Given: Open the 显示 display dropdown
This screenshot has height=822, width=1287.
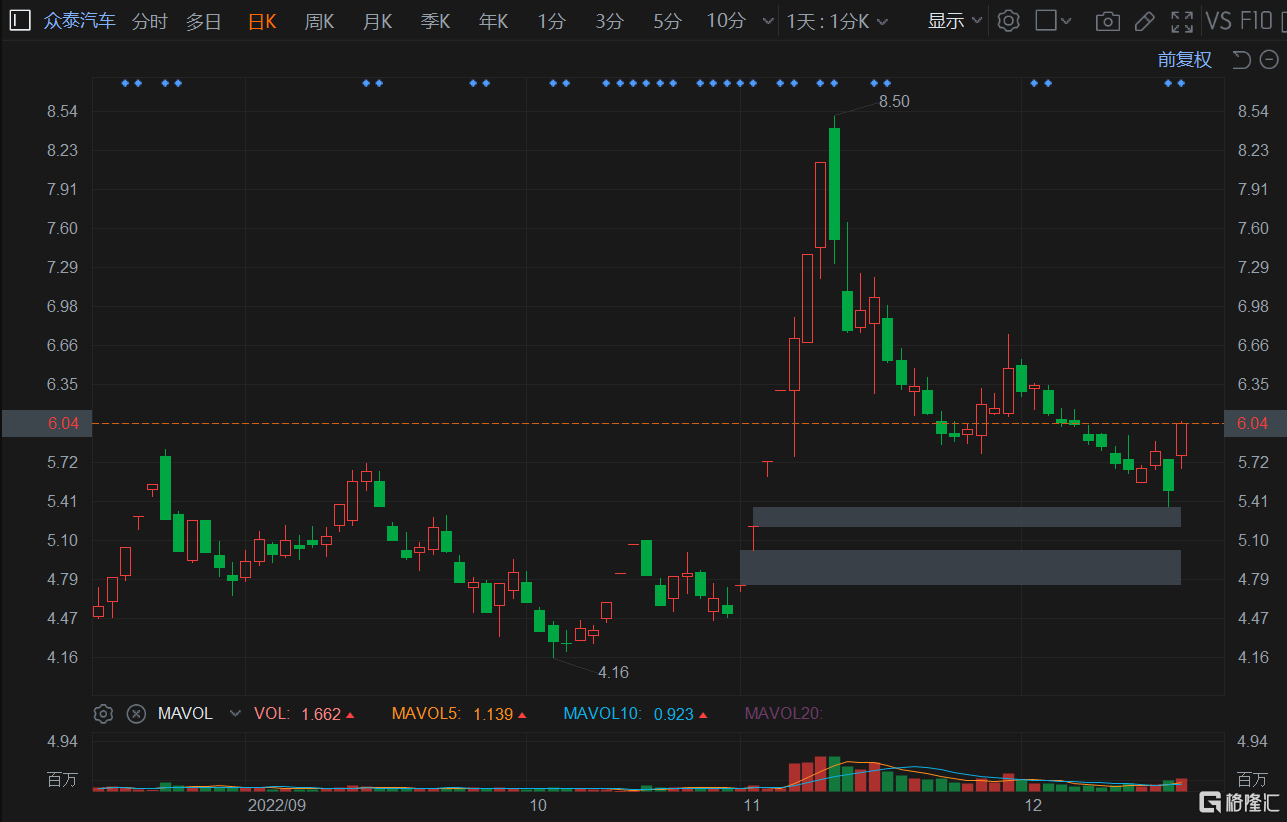Looking at the screenshot, I should (x=955, y=21).
